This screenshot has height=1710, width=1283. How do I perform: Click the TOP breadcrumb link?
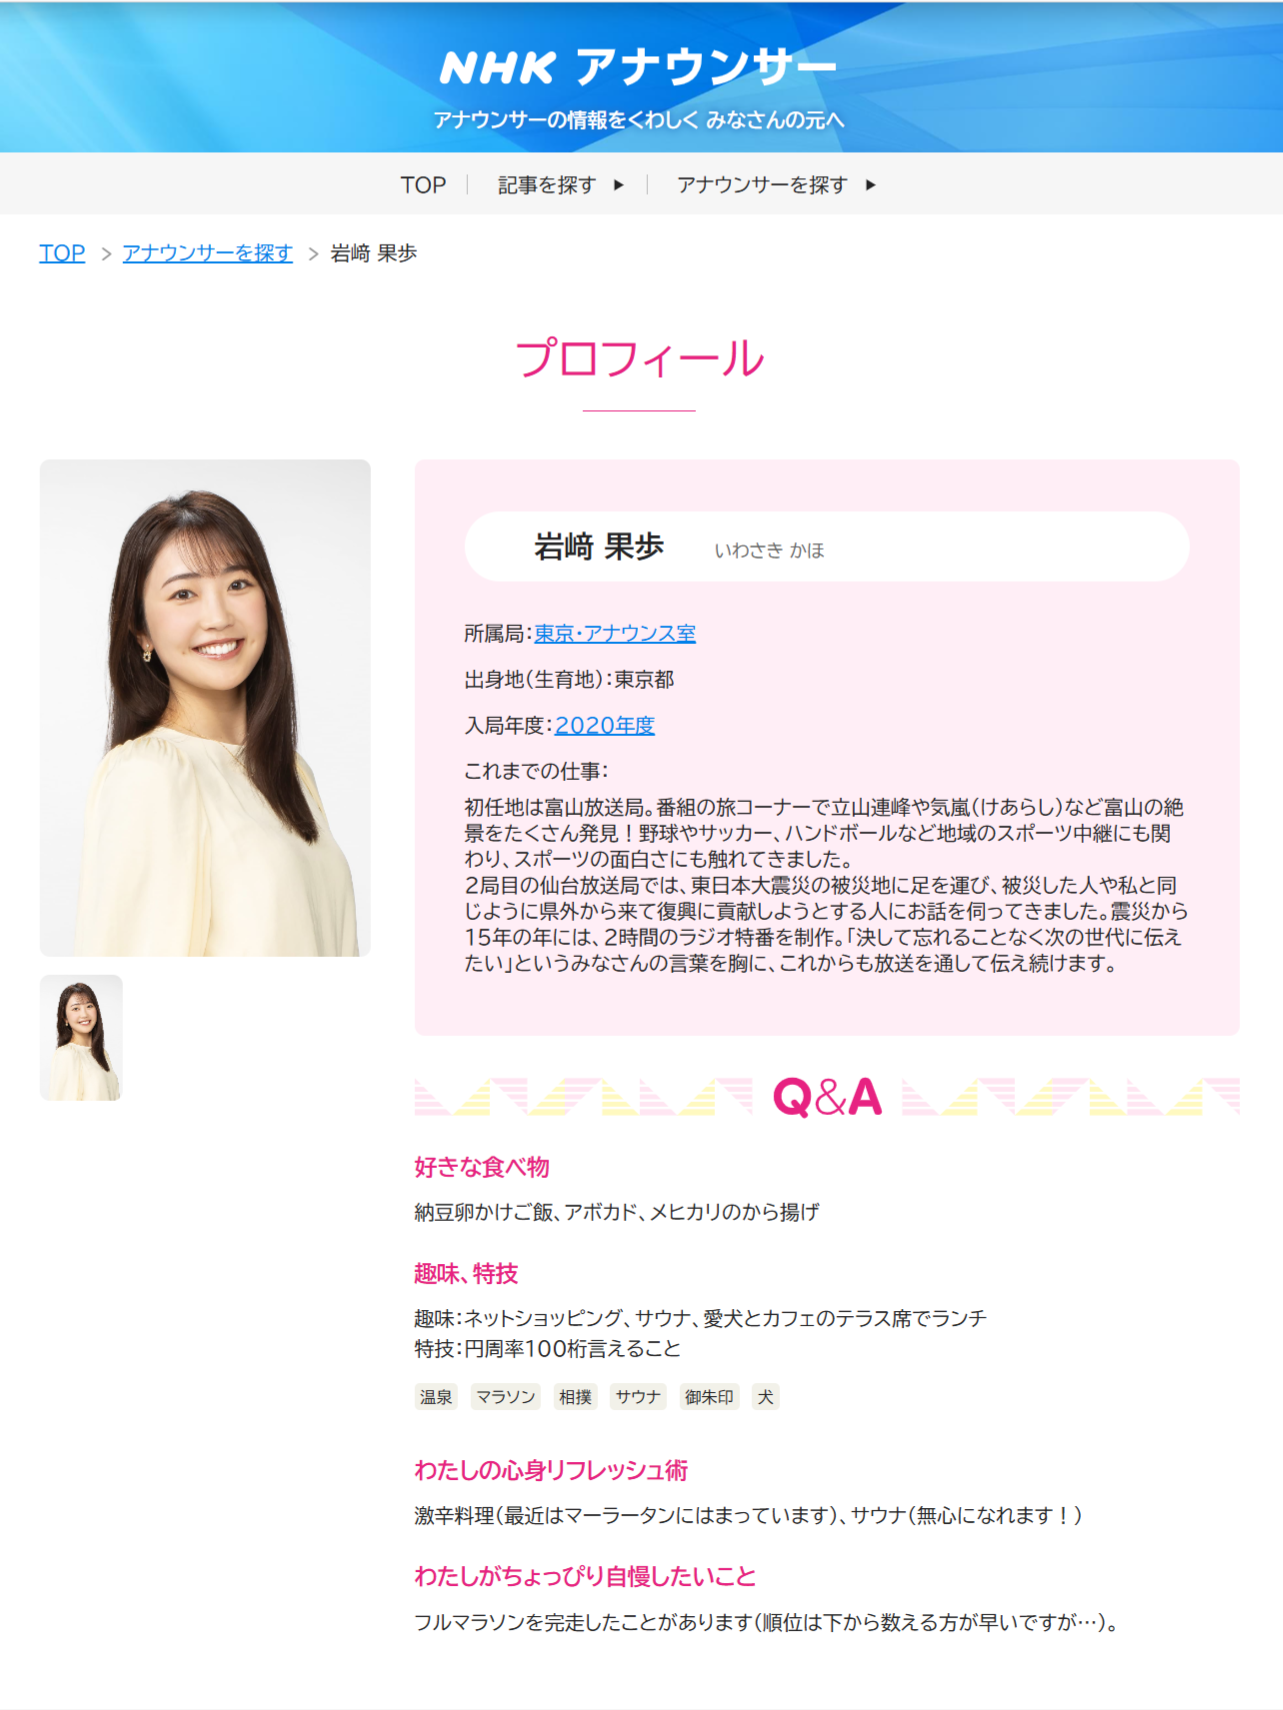click(x=62, y=253)
